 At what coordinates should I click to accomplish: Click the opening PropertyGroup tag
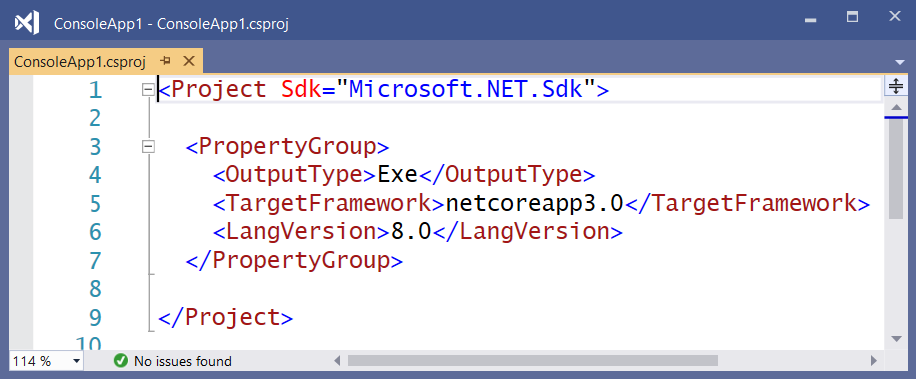287,147
